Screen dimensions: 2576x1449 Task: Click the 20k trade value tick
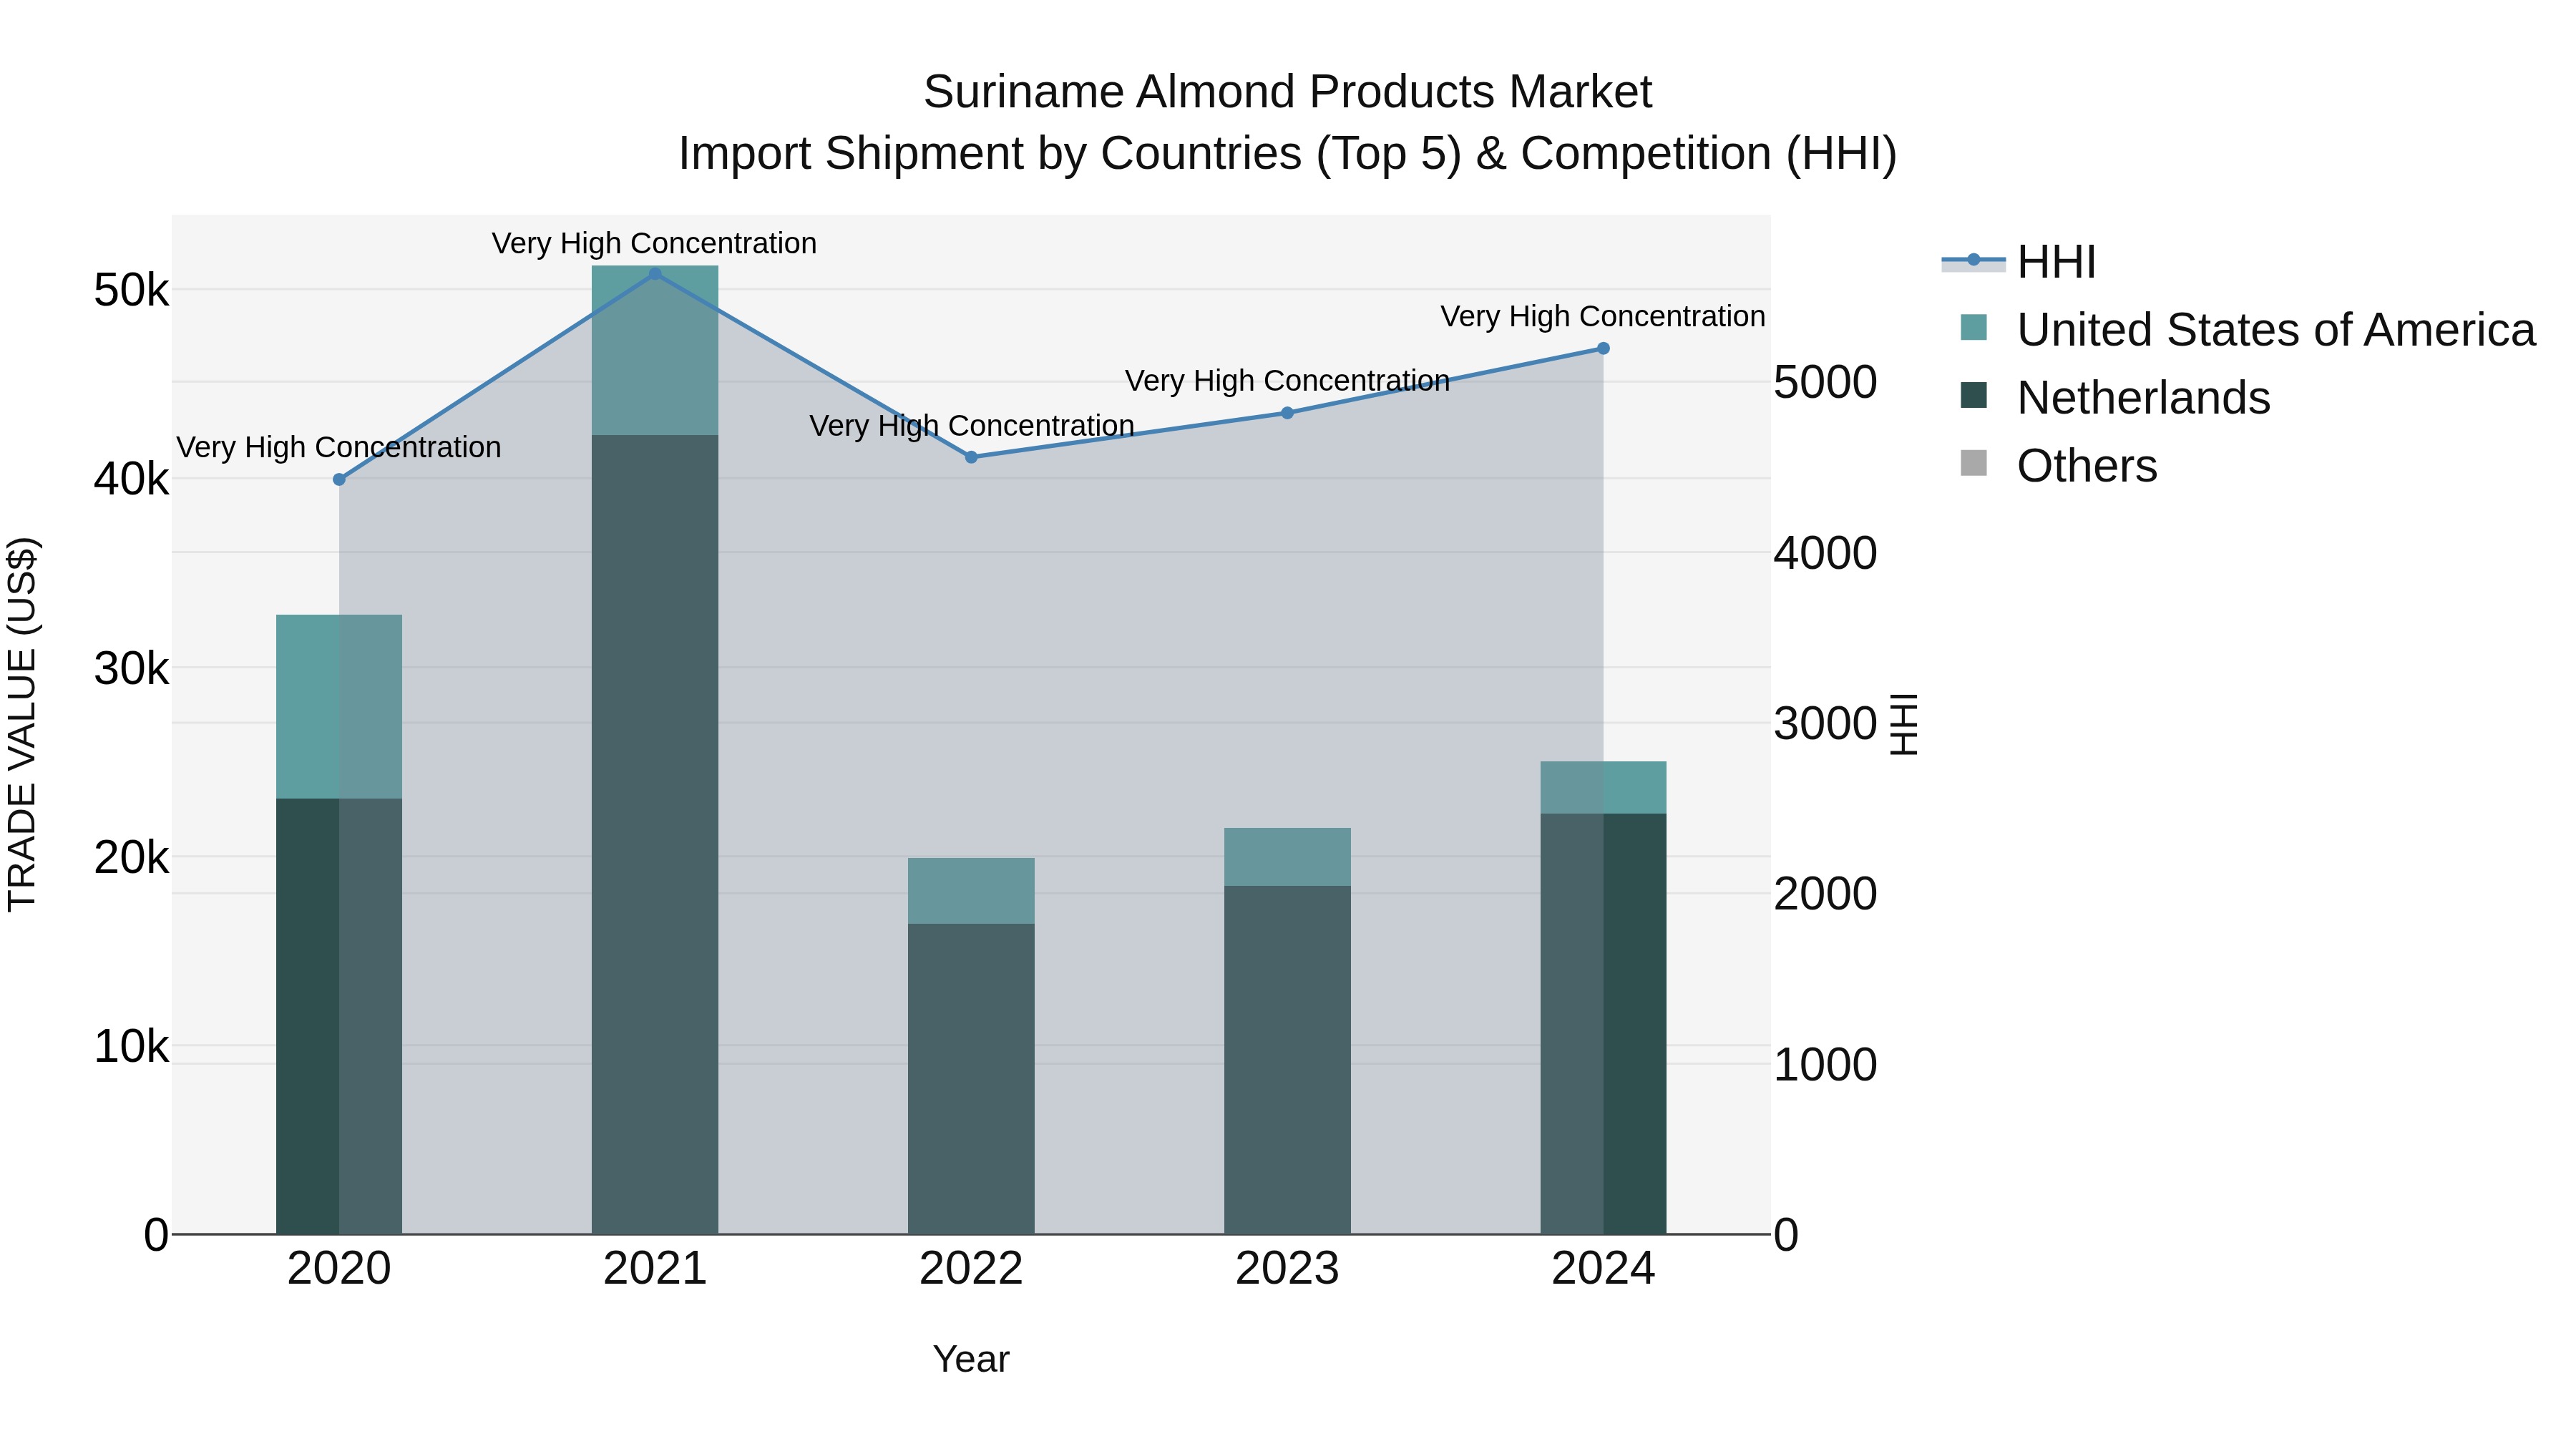[131, 858]
